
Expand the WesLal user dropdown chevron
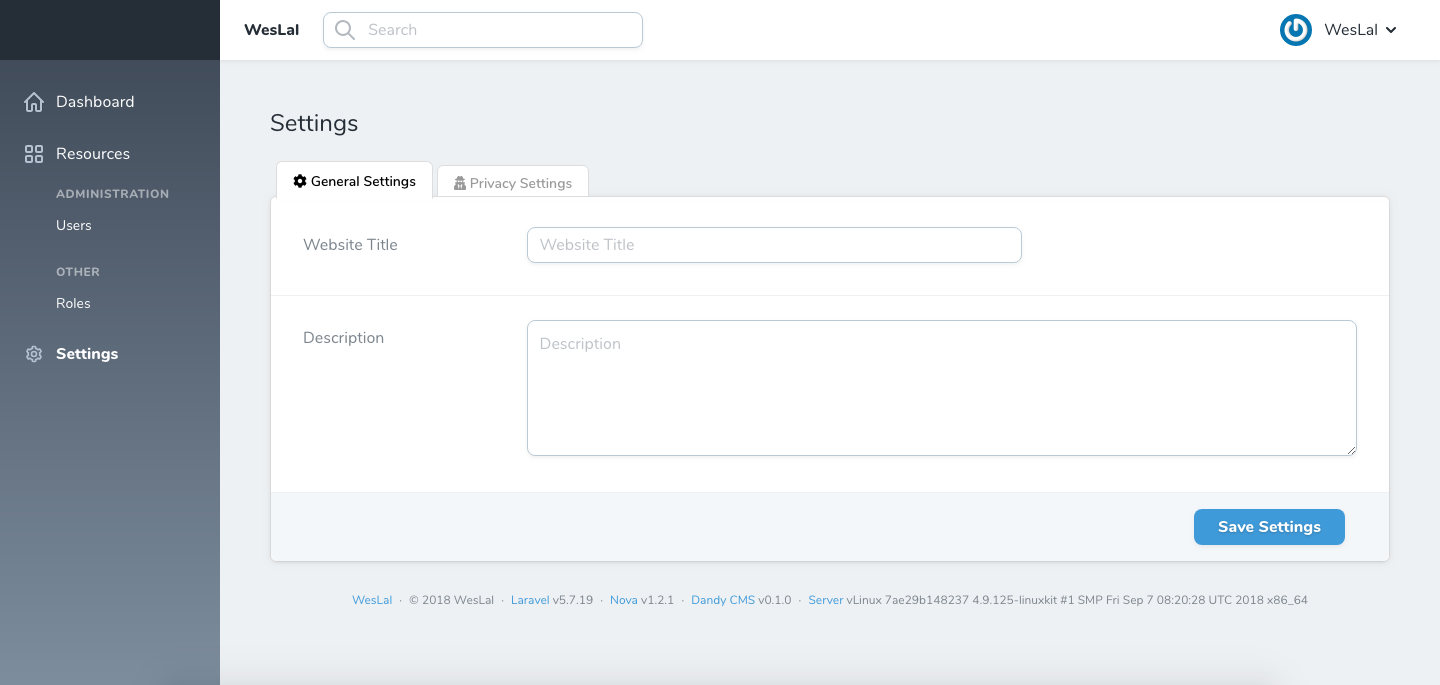[x=1391, y=30]
